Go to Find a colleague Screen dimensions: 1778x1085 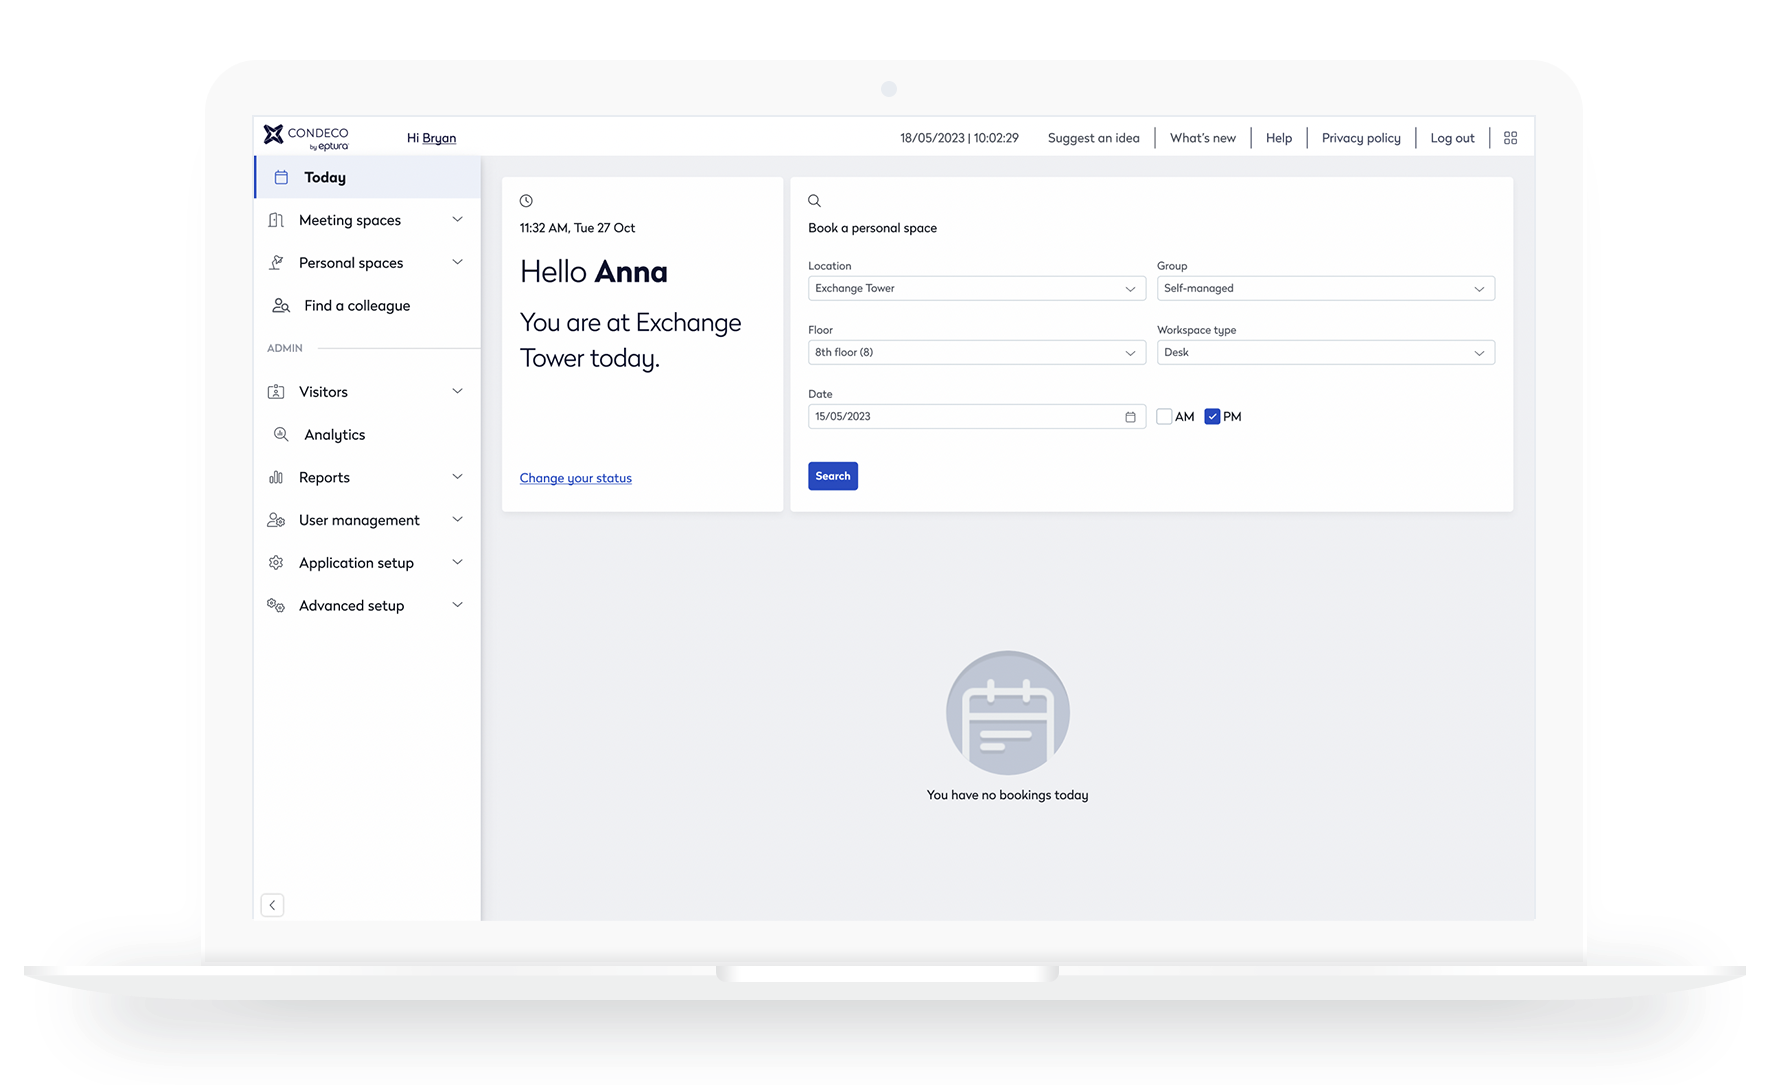pos(368,306)
